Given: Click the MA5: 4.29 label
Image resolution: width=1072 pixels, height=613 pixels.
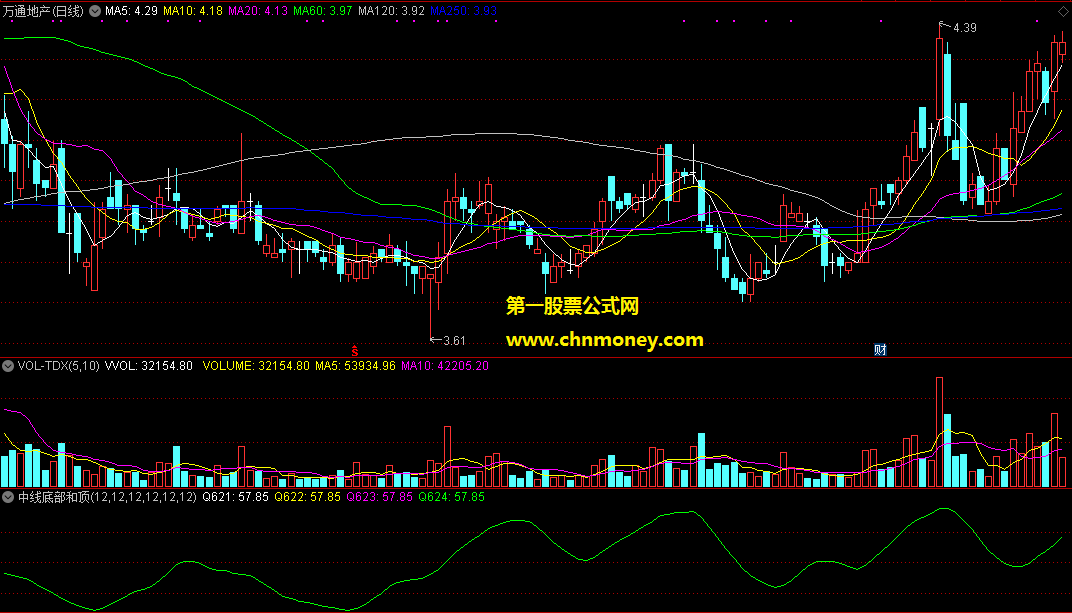Looking at the screenshot, I should pyautogui.click(x=131, y=11).
